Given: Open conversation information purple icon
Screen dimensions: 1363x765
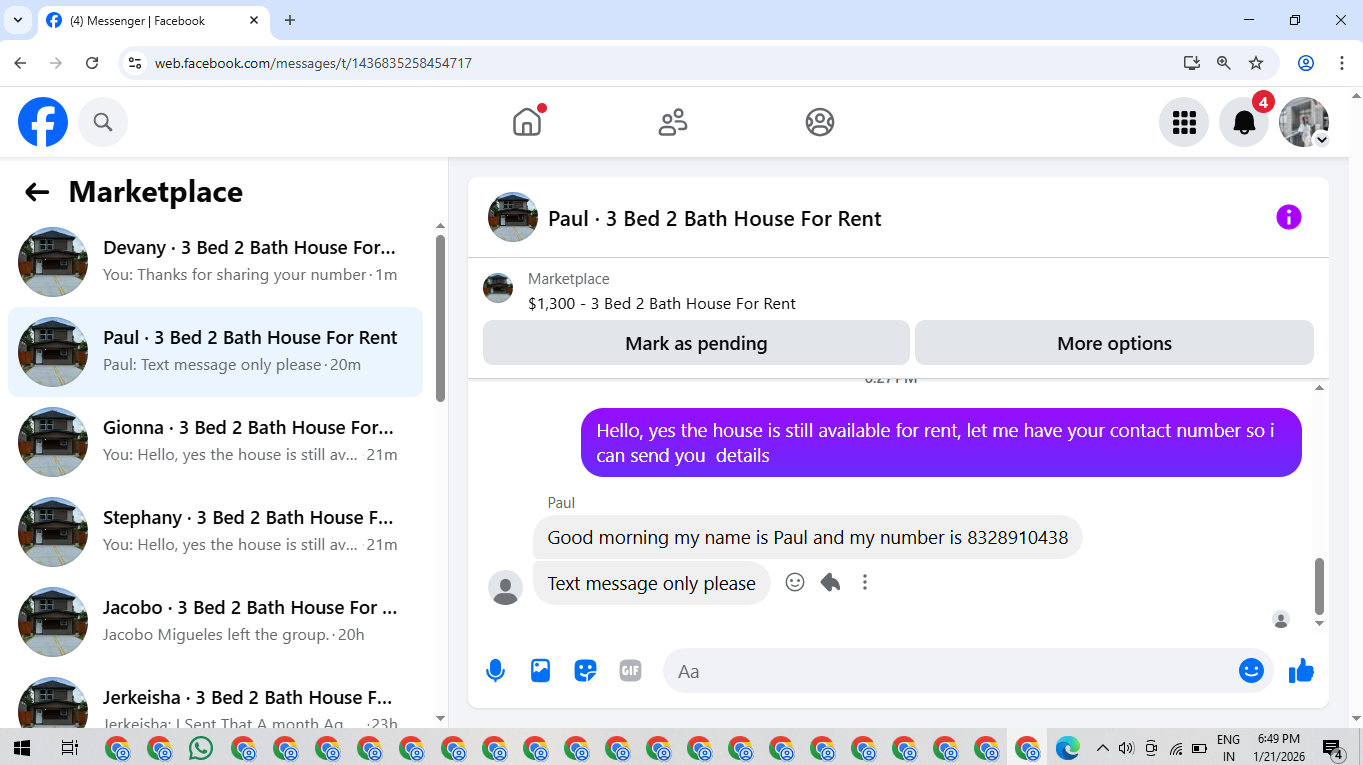Looking at the screenshot, I should (1289, 217).
